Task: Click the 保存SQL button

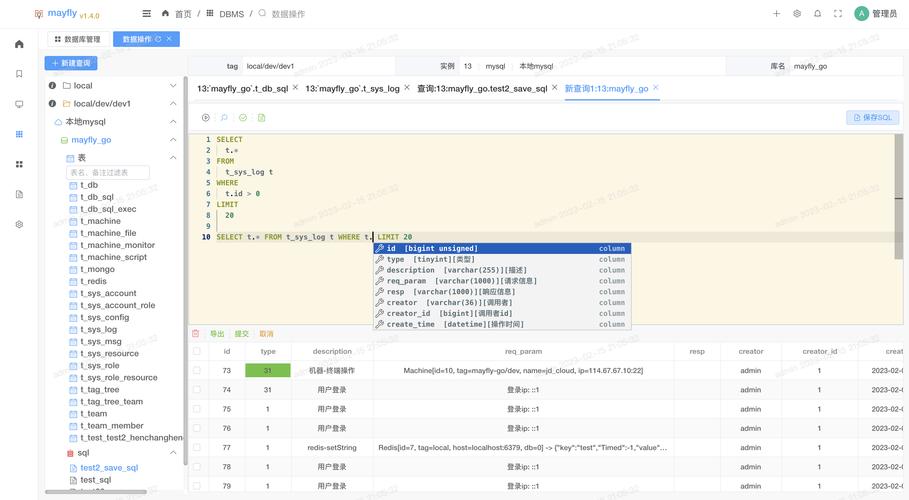Action: tap(872, 117)
